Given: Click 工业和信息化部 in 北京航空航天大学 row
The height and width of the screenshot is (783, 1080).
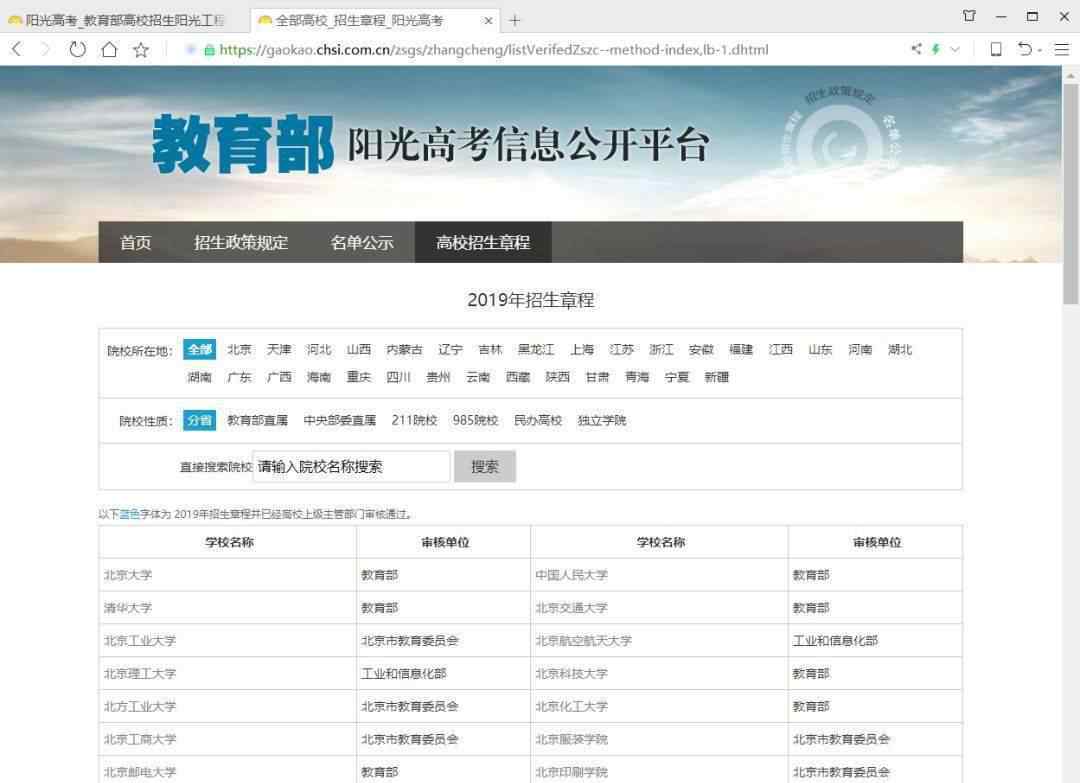Looking at the screenshot, I should pos(835,640).
